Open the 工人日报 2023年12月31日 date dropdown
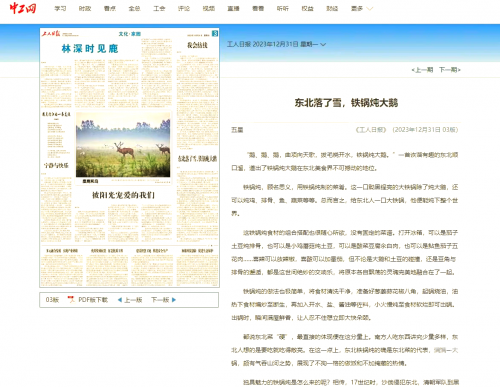The height and width of the screenshot is (387, 500). (276, 44)
